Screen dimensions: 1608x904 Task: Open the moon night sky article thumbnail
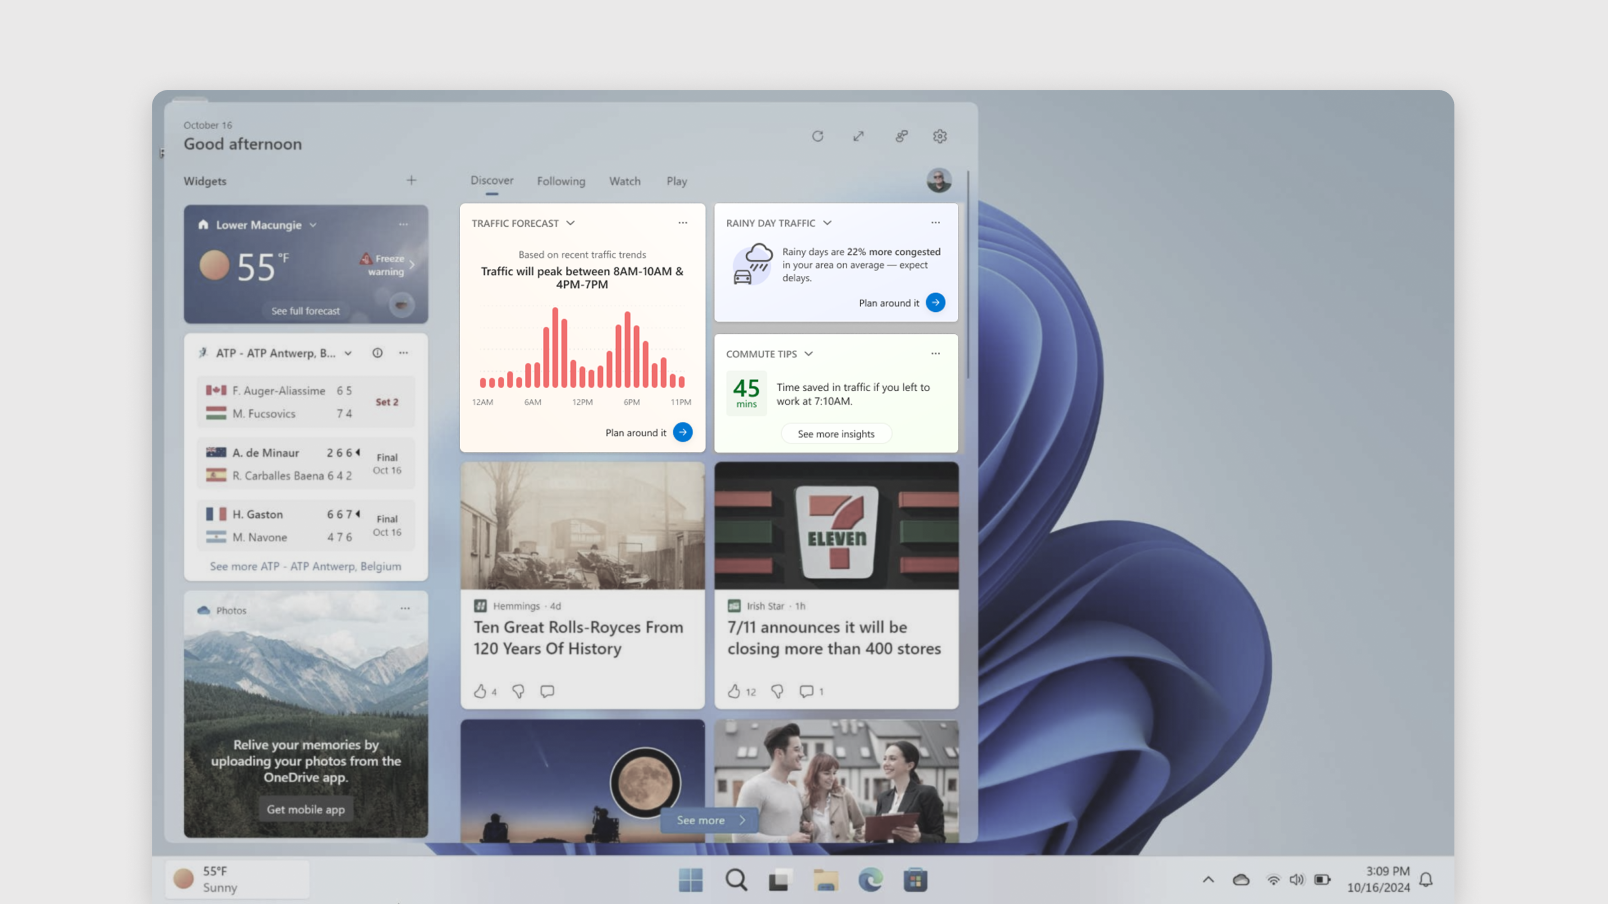(582, 781)
